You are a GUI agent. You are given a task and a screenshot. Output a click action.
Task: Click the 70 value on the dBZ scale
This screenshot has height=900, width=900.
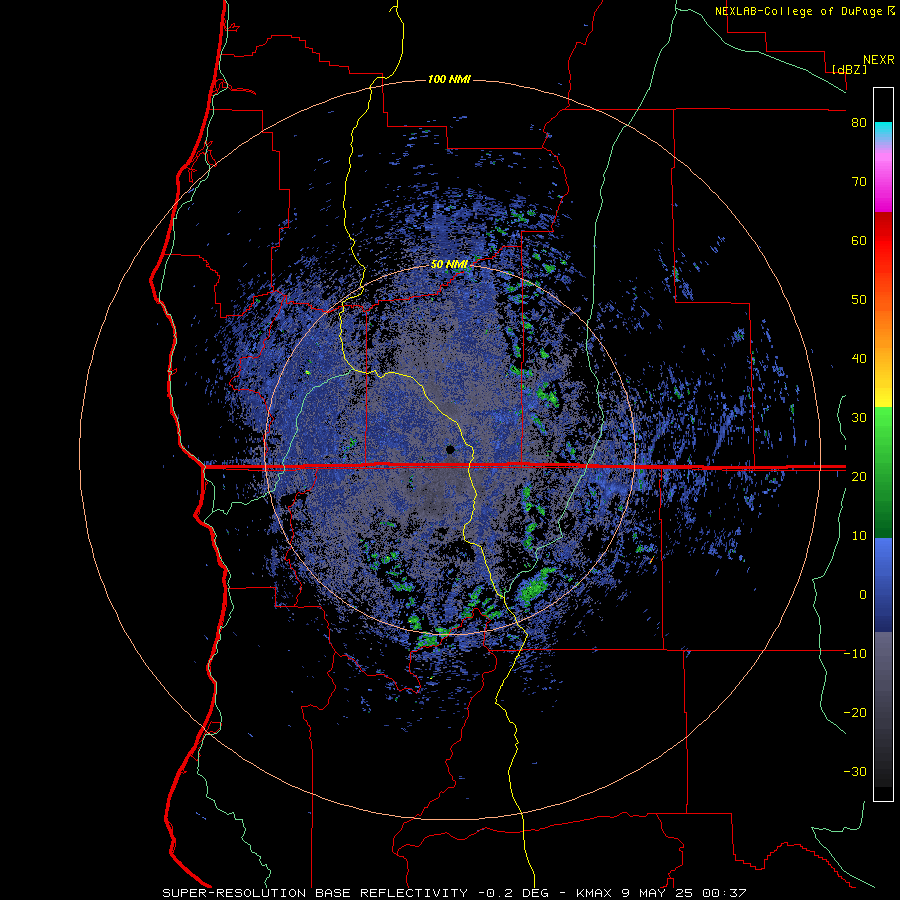coord(859,182)
